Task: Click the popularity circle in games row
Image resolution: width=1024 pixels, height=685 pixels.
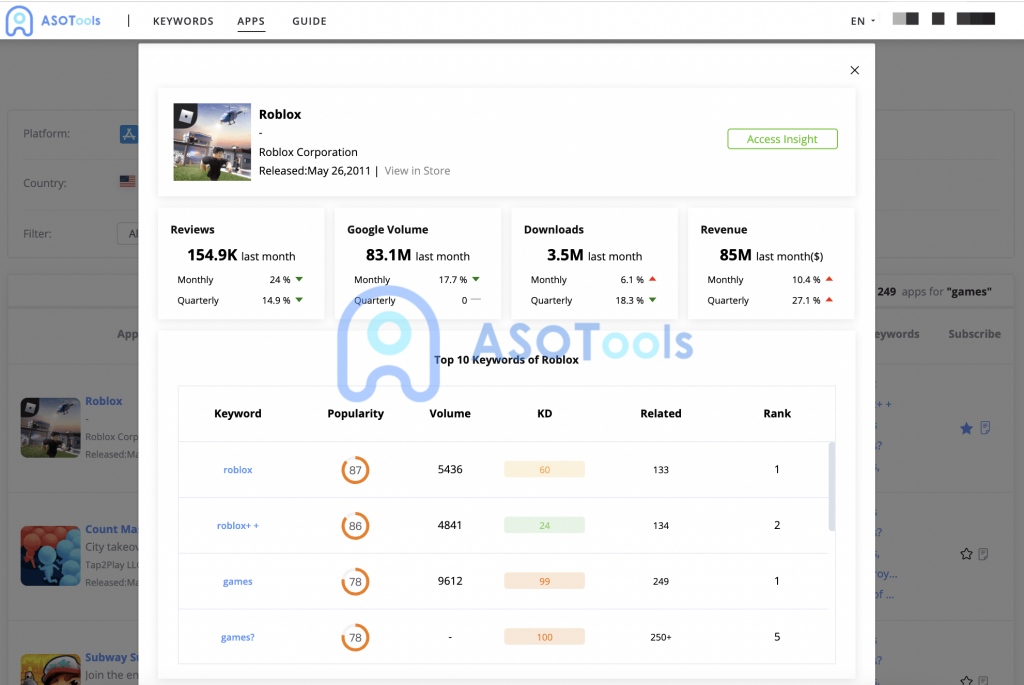Action: pyautogui.click(x=355, y=582)
